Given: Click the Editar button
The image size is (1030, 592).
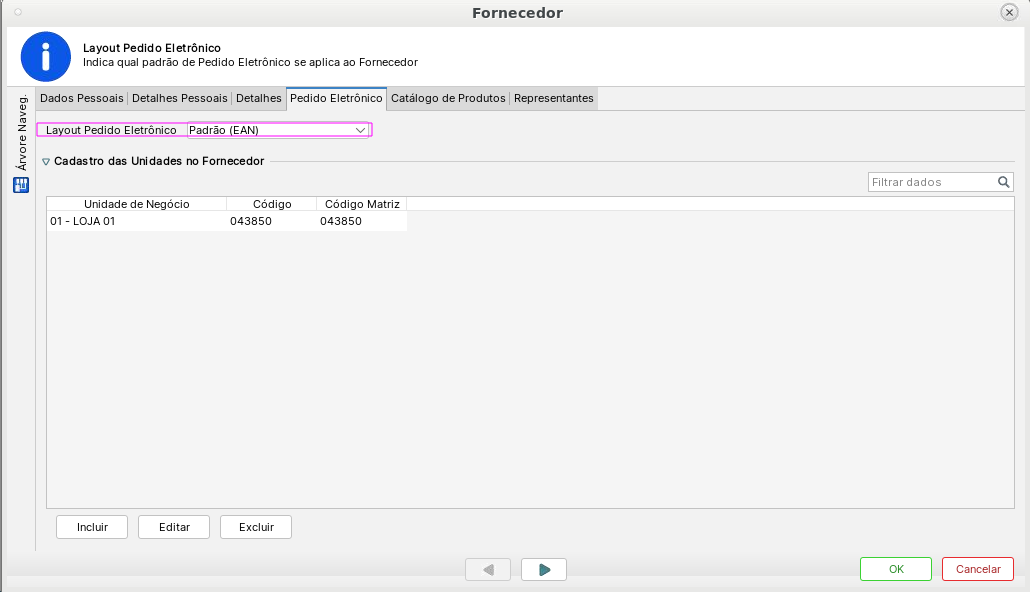Looking at the screenshot, I should 174,527.
